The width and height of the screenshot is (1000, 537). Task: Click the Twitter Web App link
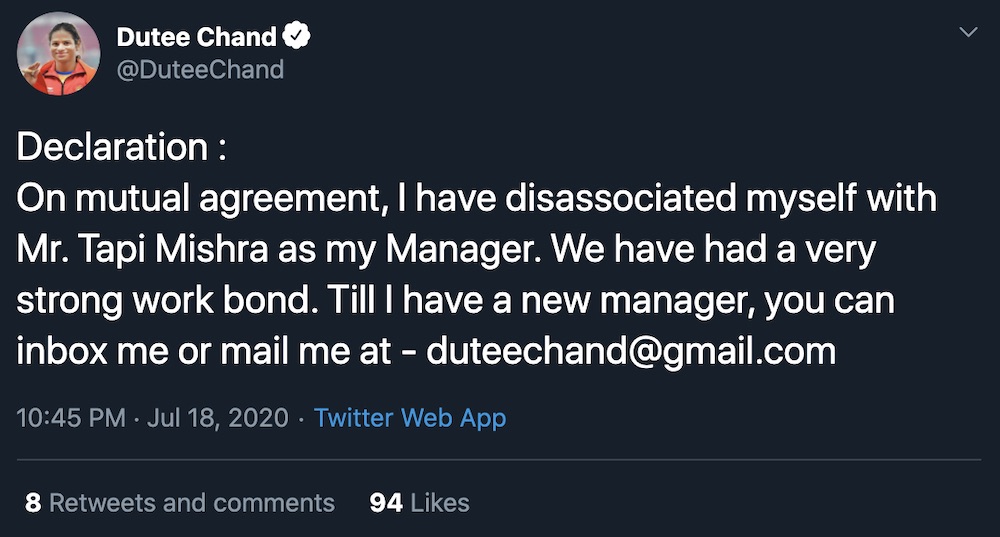(x=410, y=417)
